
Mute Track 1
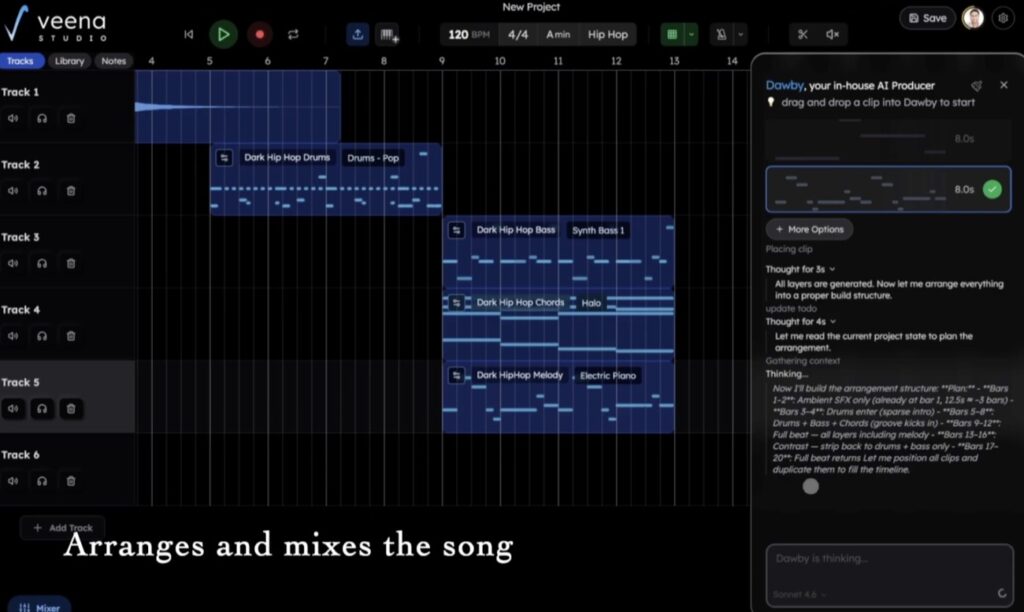(13, 118)
